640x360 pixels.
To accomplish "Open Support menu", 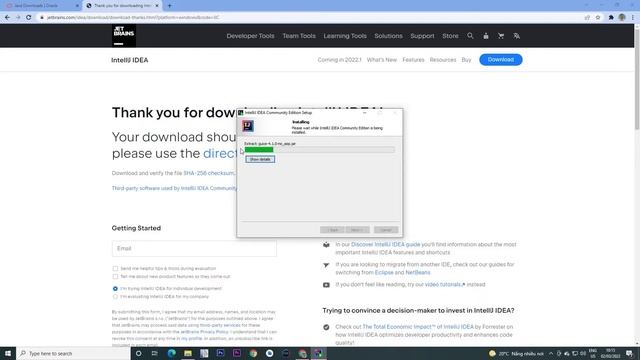I will point(422,36).
